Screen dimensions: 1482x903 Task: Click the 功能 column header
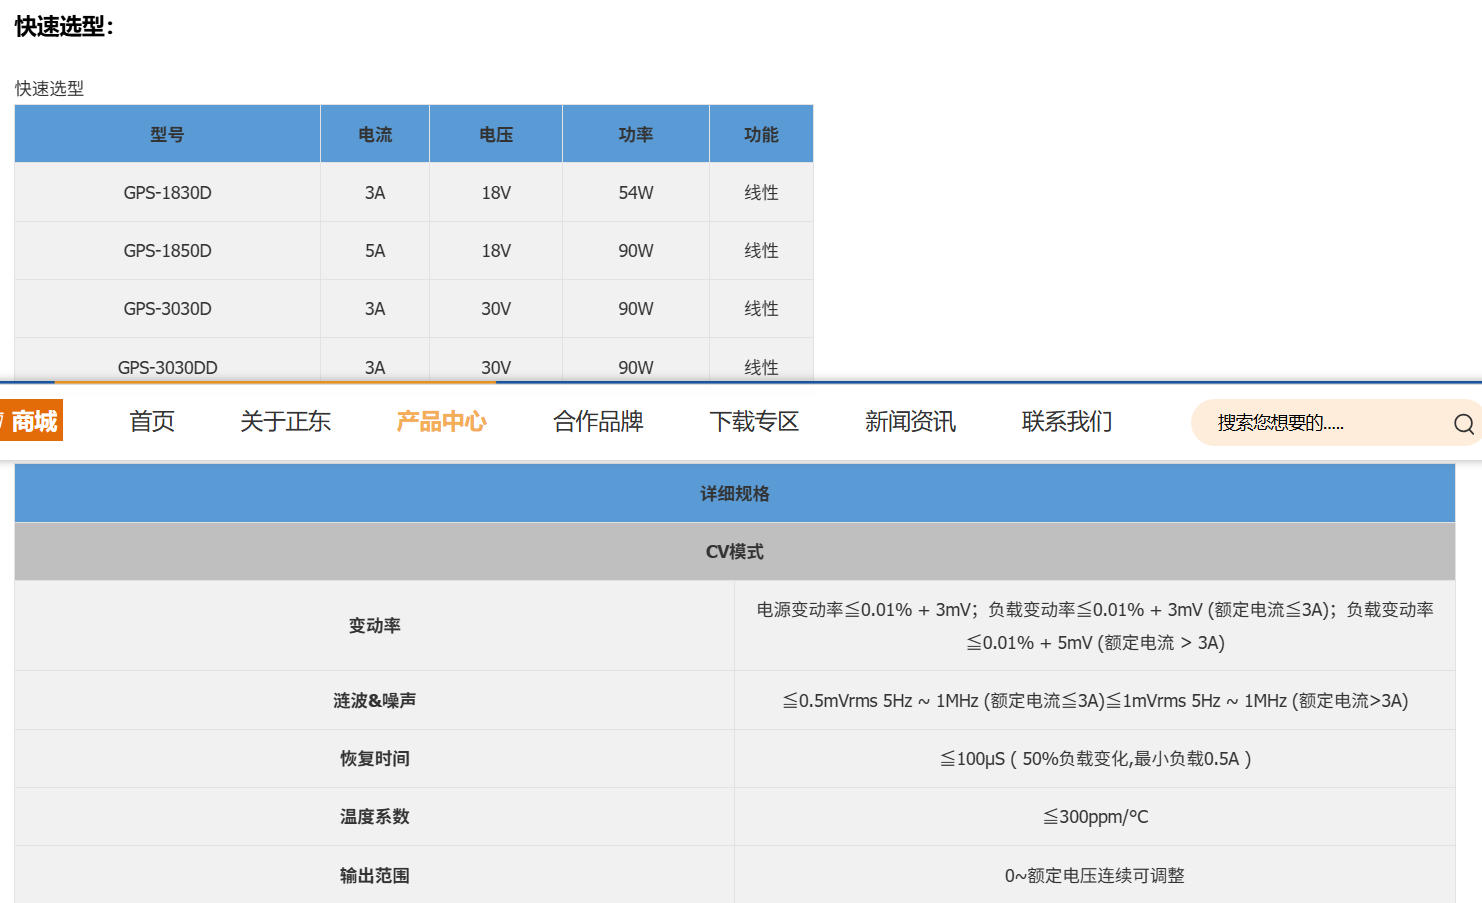761,134
